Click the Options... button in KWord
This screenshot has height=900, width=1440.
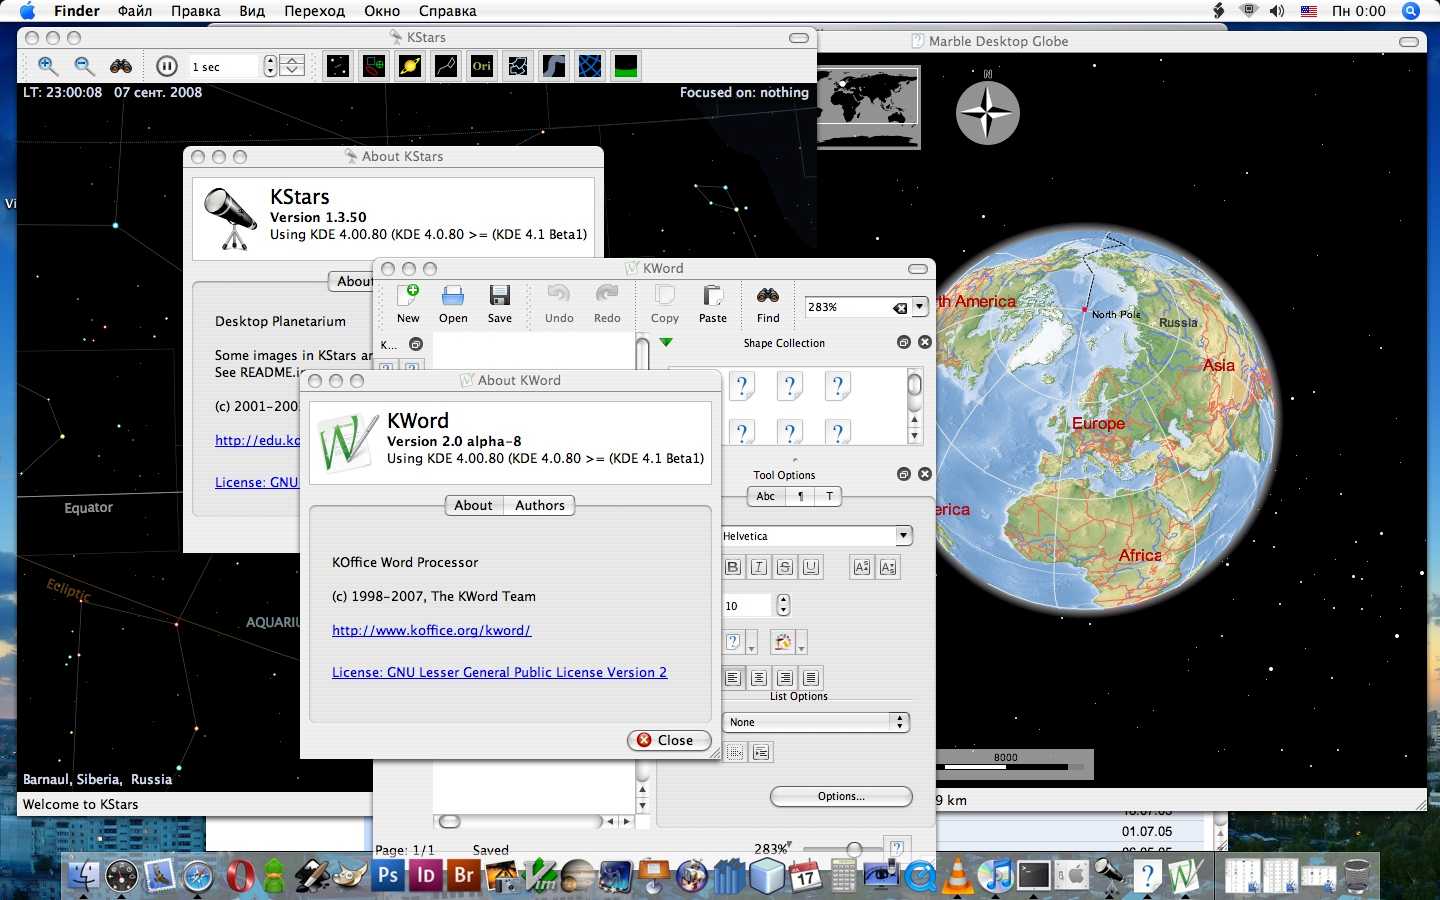841,796
